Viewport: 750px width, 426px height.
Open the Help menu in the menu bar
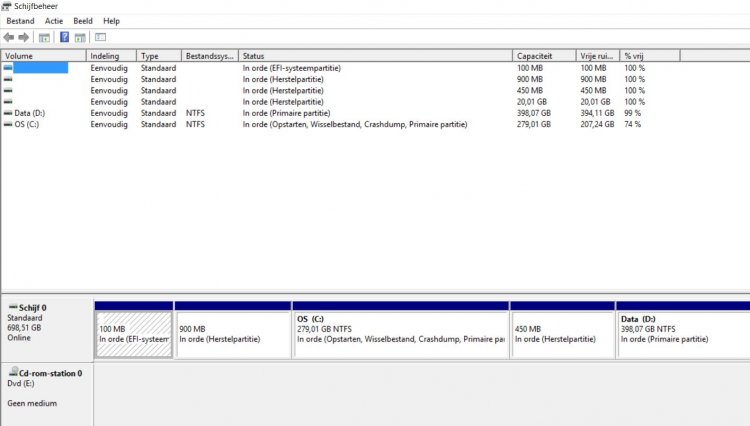(x=111, y=20)
